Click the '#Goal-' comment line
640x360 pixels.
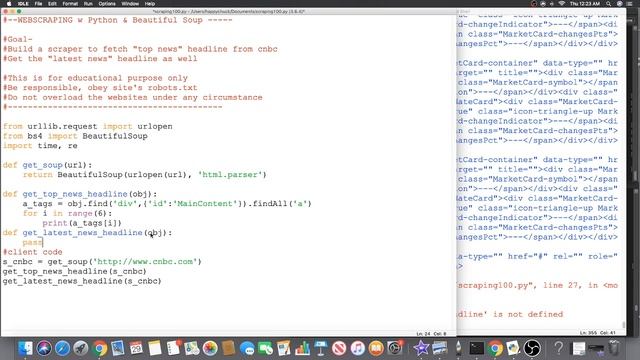[18, 39]
